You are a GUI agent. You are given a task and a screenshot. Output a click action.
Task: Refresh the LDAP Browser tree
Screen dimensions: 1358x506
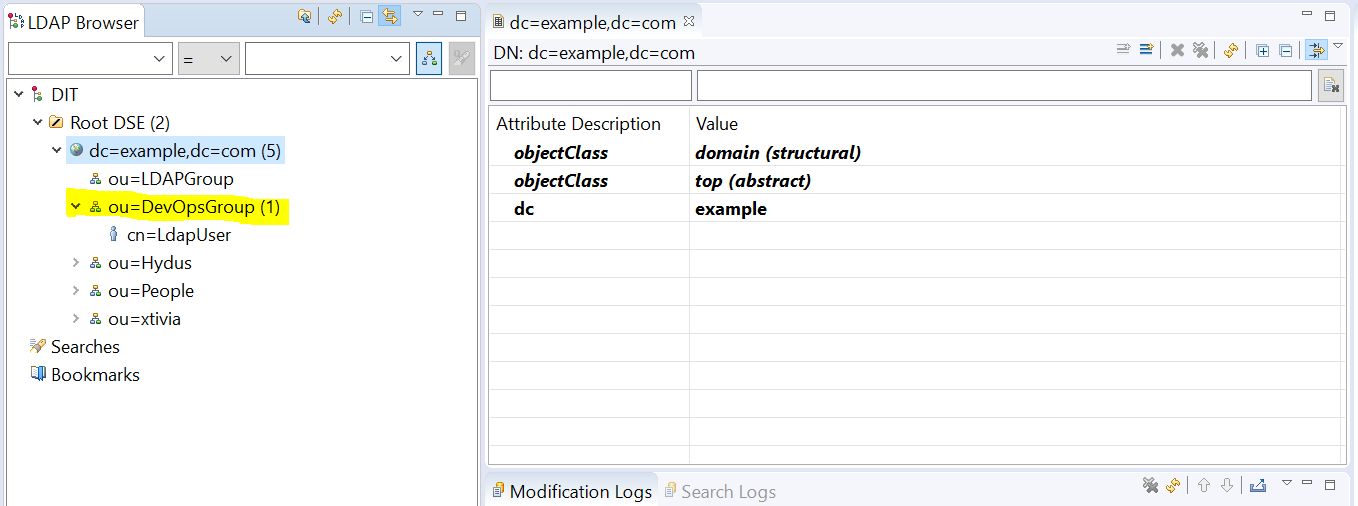(x=335, y=16)
